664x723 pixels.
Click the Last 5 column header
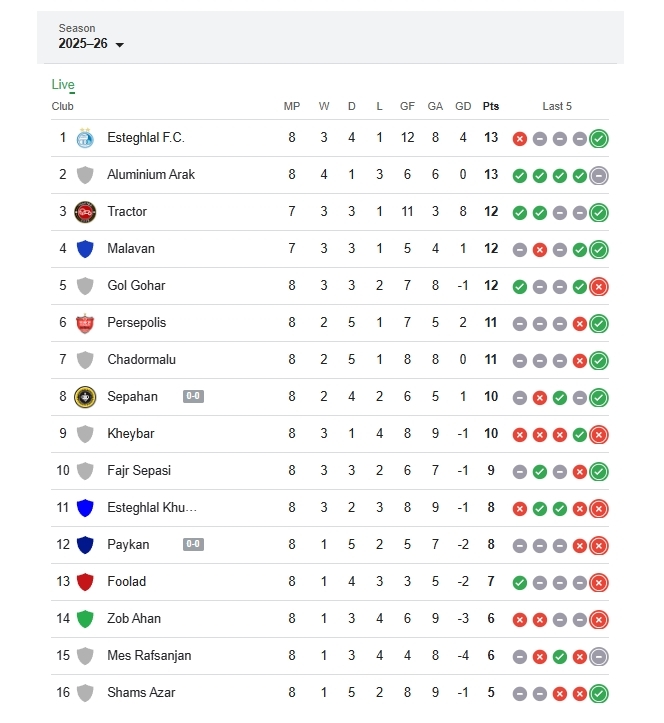click(557, 106)
